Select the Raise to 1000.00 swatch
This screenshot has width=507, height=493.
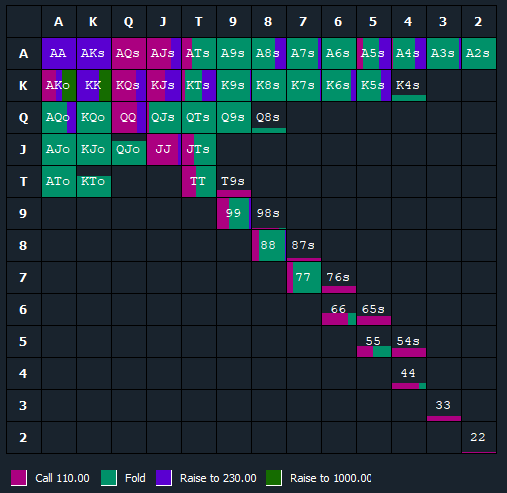(x=274, y=478)
